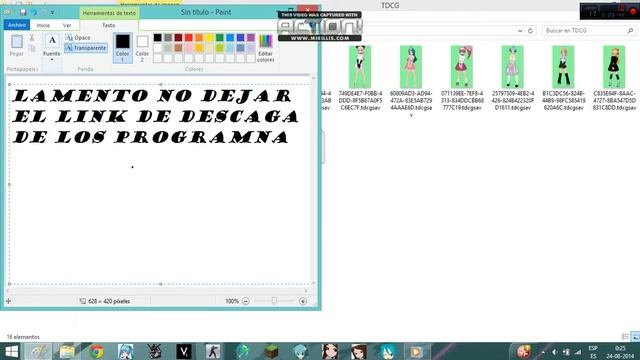Click the Paint horizontal scrollbar
The width and height of the screenshot is (640, 360).
coord(157,291)
